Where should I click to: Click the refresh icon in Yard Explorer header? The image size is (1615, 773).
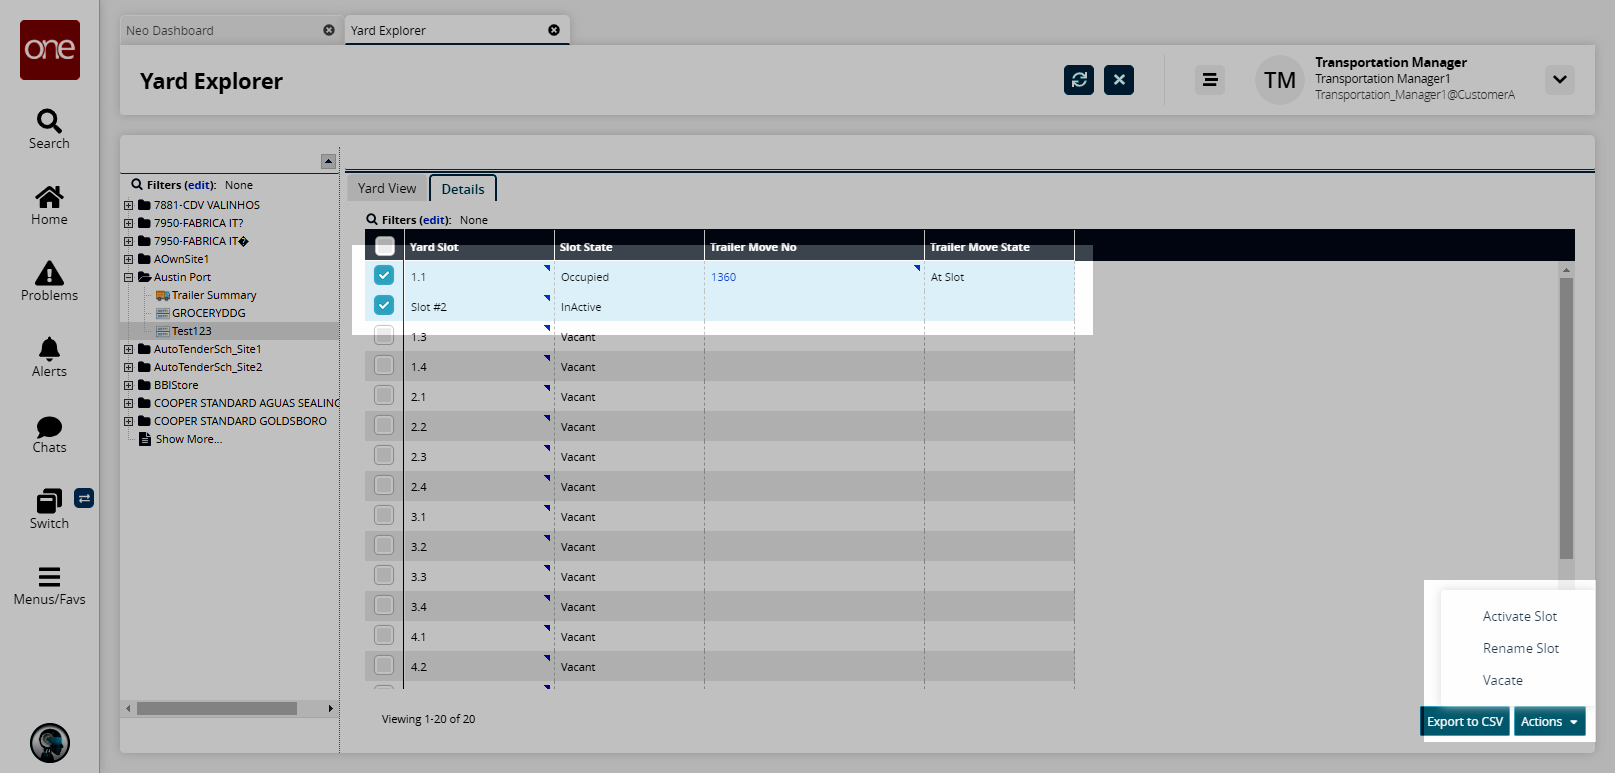(x=1079, y=80)
